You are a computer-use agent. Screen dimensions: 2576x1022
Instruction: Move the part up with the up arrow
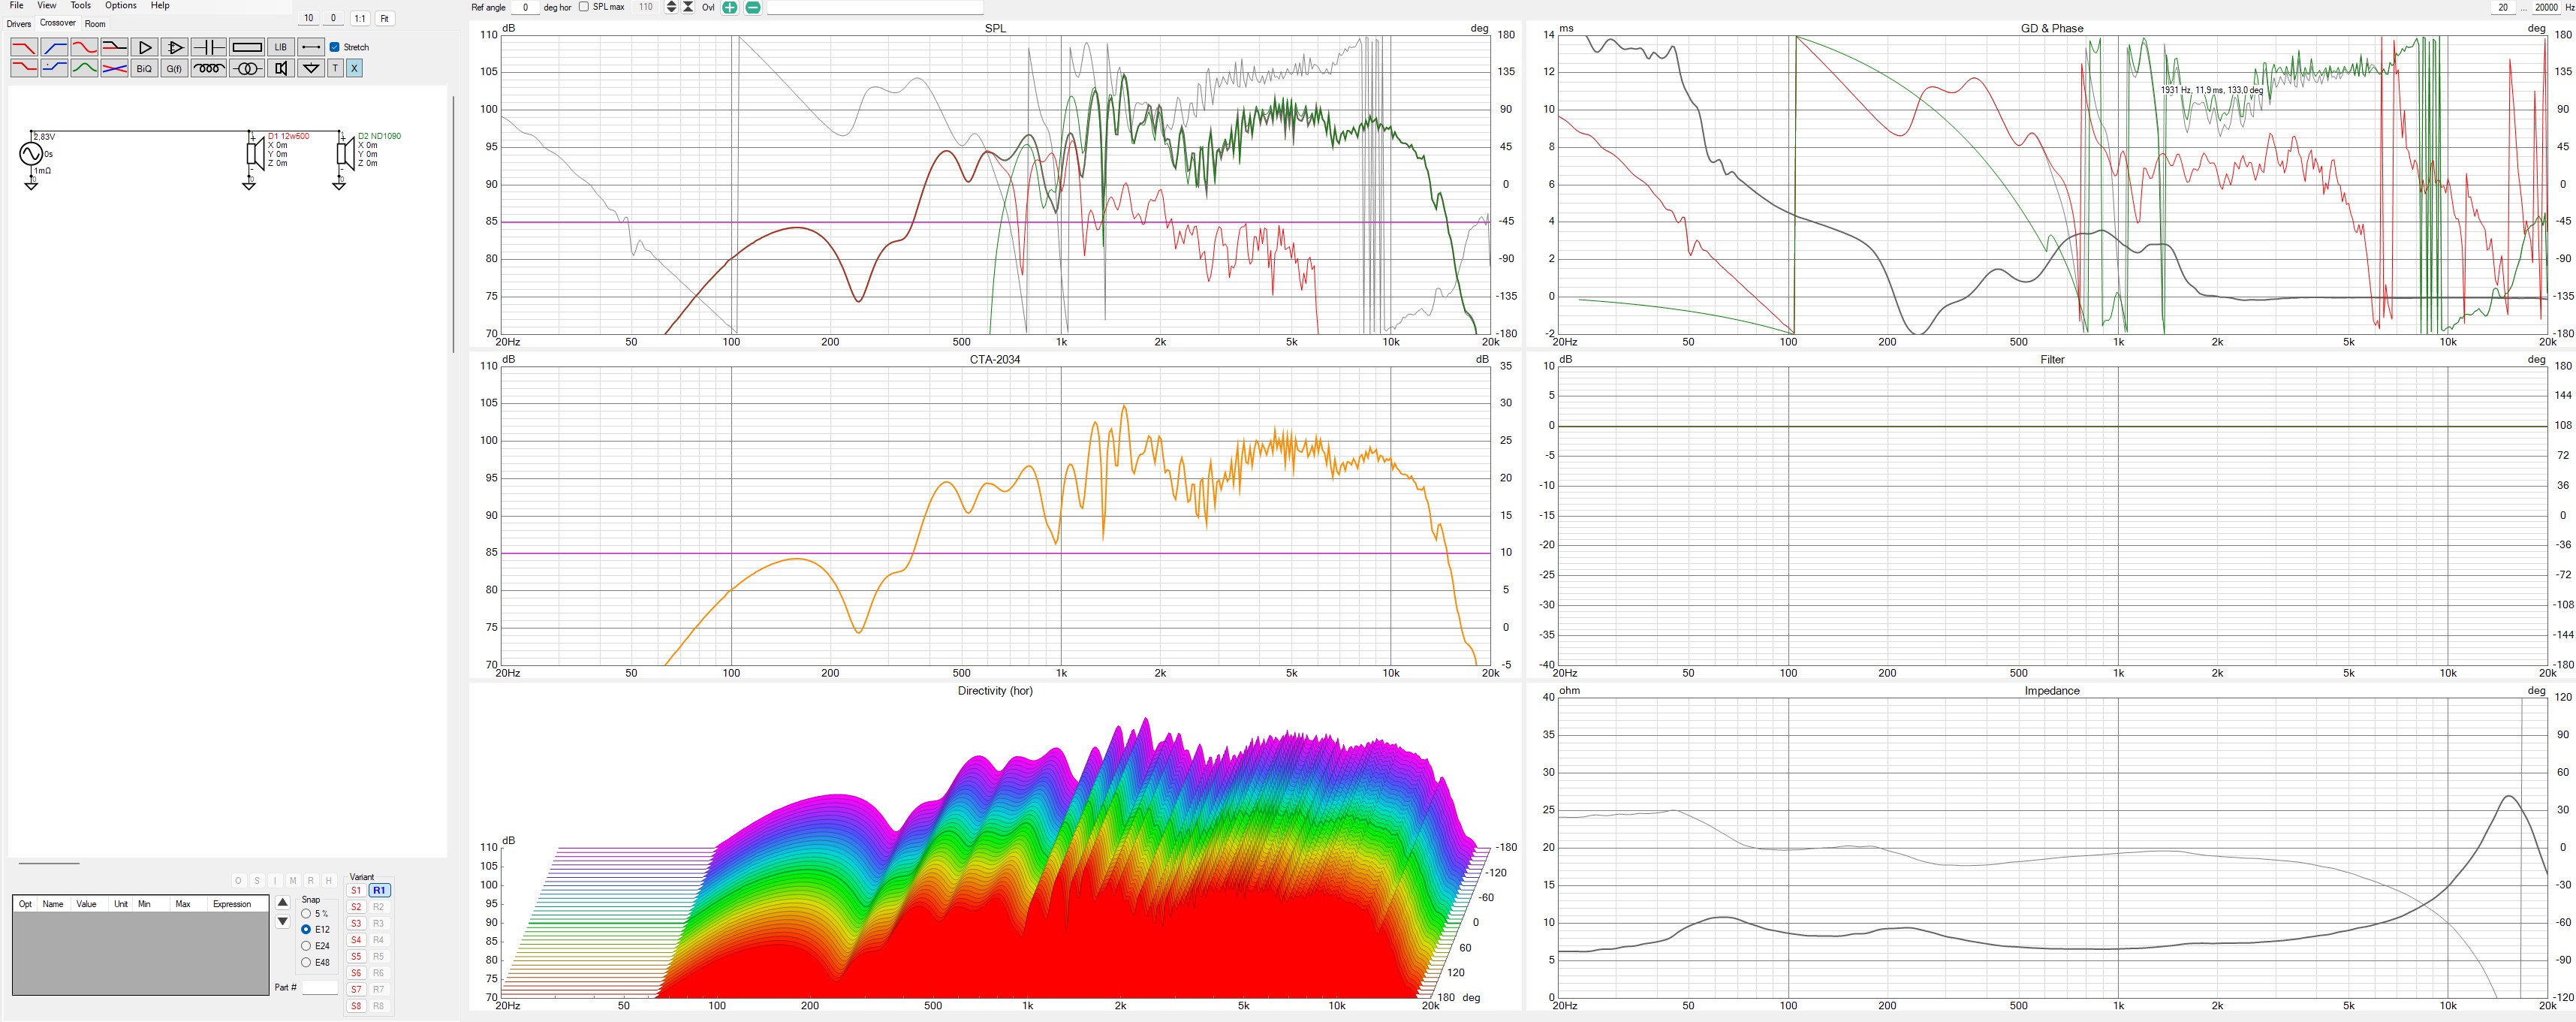283,902
